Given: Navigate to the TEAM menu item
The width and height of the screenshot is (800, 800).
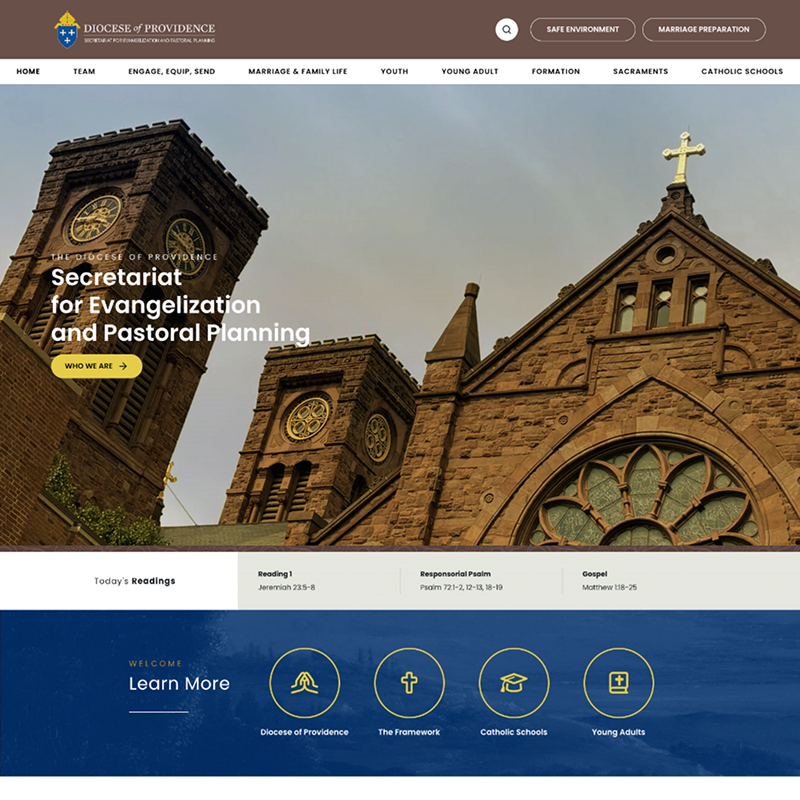Looking at the screenshot, I should pos(84,71).
